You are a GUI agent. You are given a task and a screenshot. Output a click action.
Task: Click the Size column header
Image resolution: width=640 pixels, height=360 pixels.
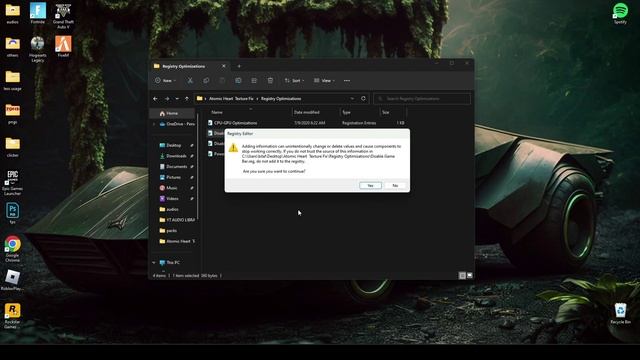(393, 112)
